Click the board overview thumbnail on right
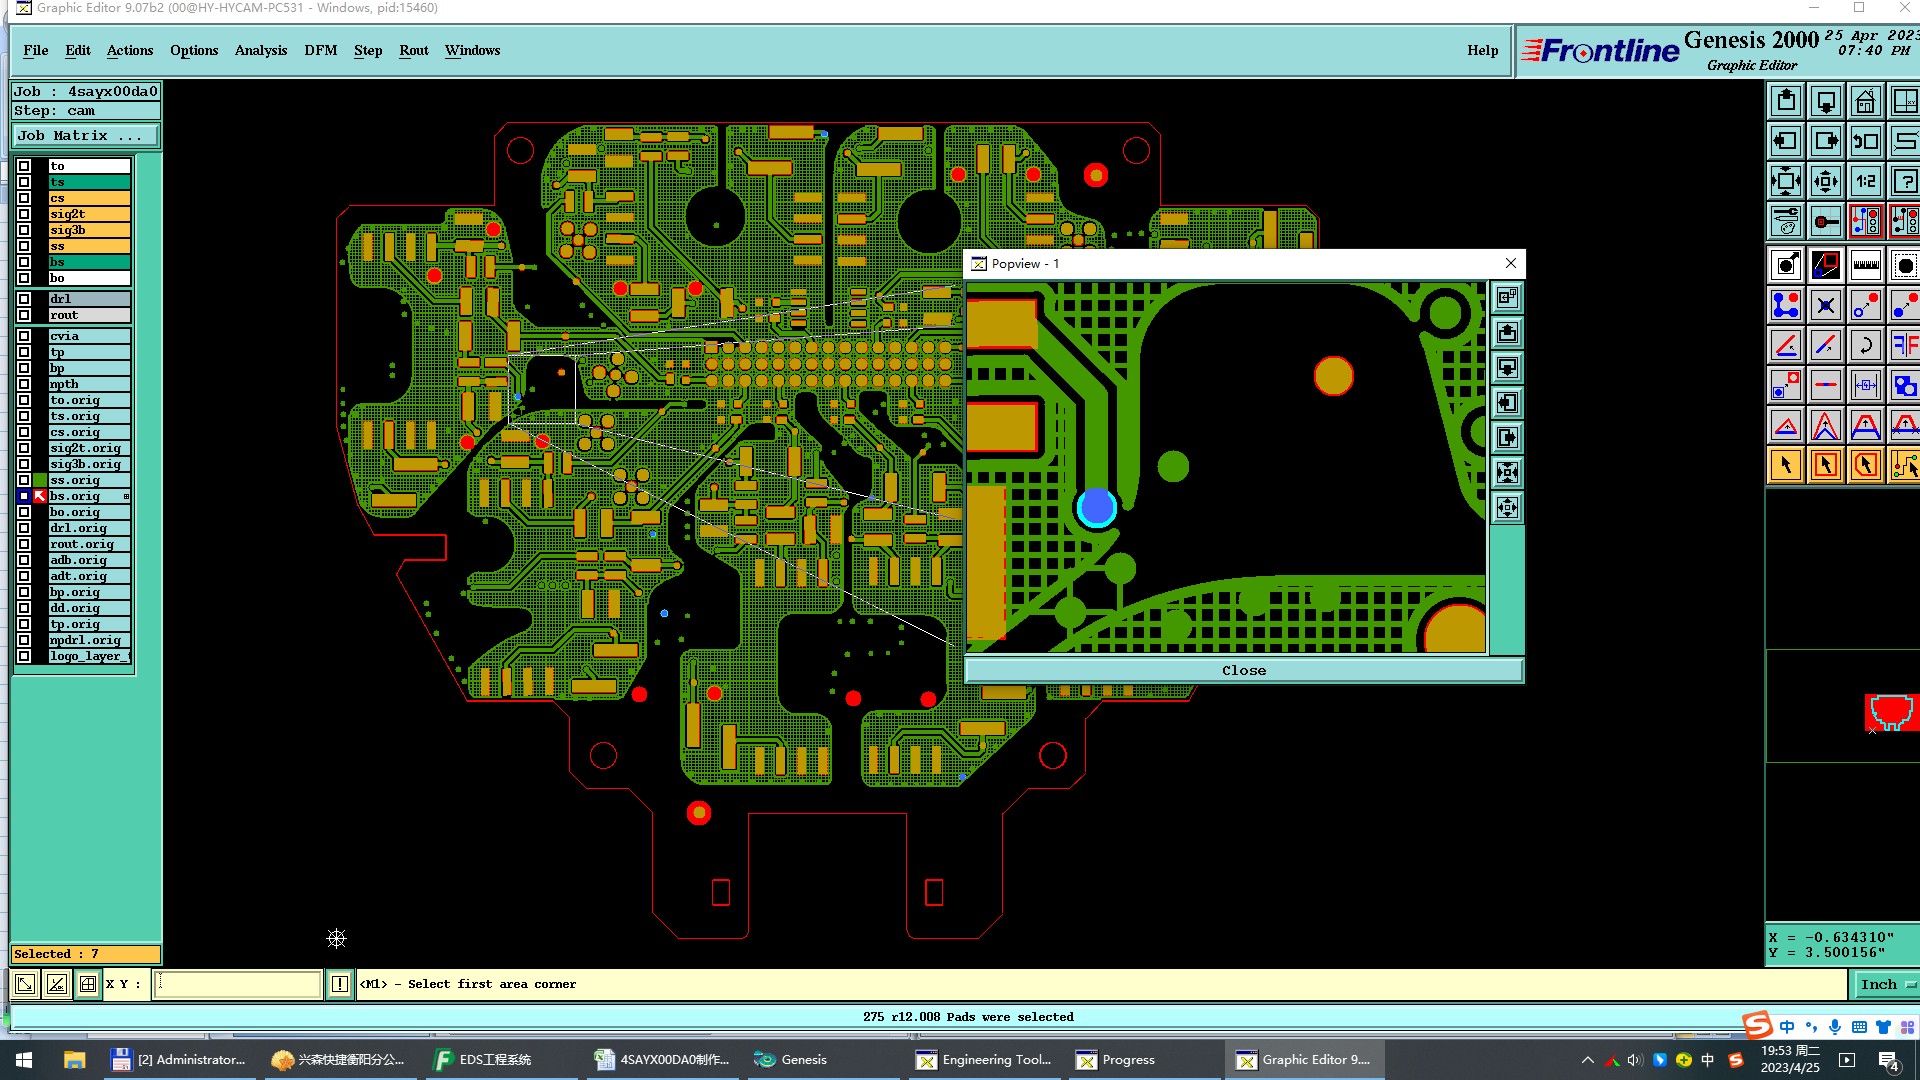Screen dimensions: 1920x1080 (1891, 712)
